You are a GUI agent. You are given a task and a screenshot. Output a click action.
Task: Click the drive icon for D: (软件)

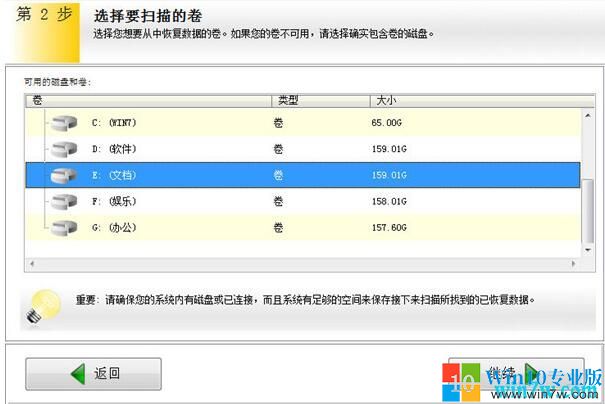pyautogui.click(x=64, y=149)
